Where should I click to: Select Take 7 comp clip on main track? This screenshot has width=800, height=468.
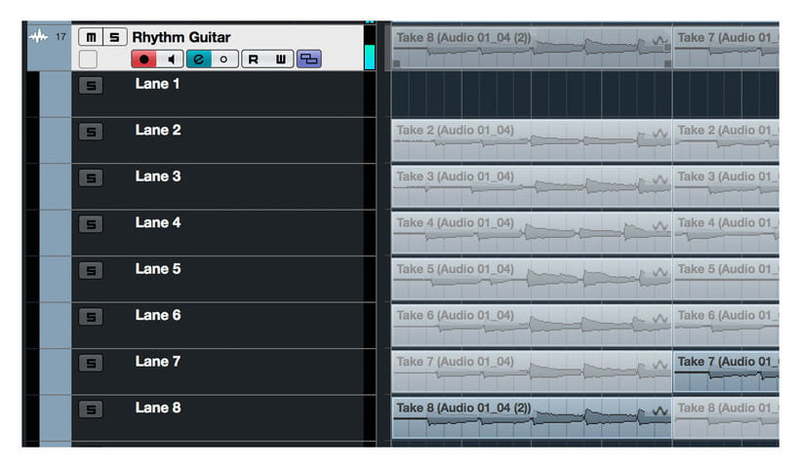click(726, 48)
